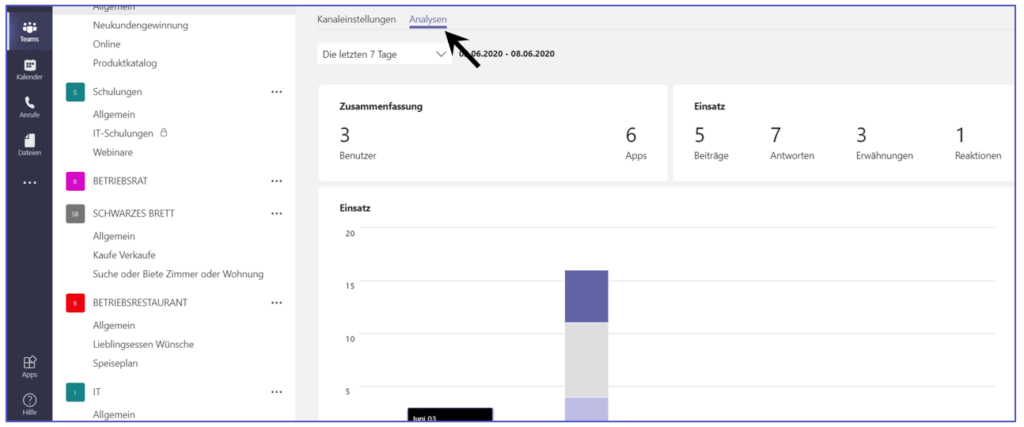
Task: Open the Apps store icon
Action: coord(29,367)
